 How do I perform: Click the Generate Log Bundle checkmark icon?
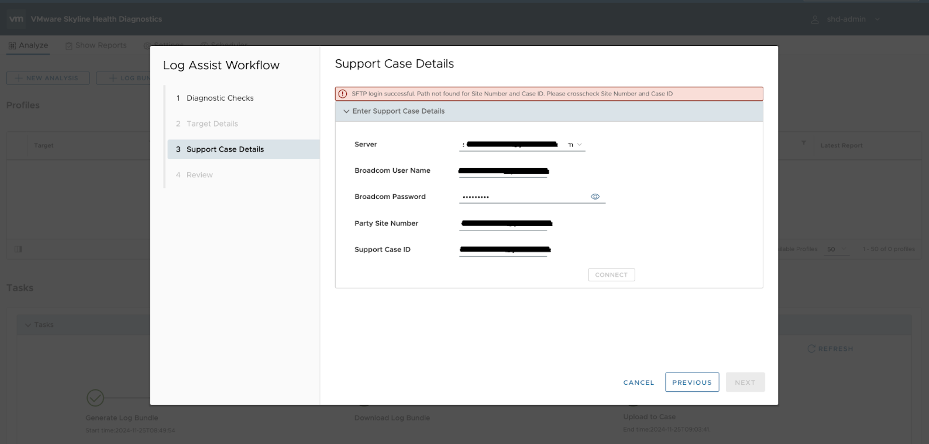coord(95,398)
